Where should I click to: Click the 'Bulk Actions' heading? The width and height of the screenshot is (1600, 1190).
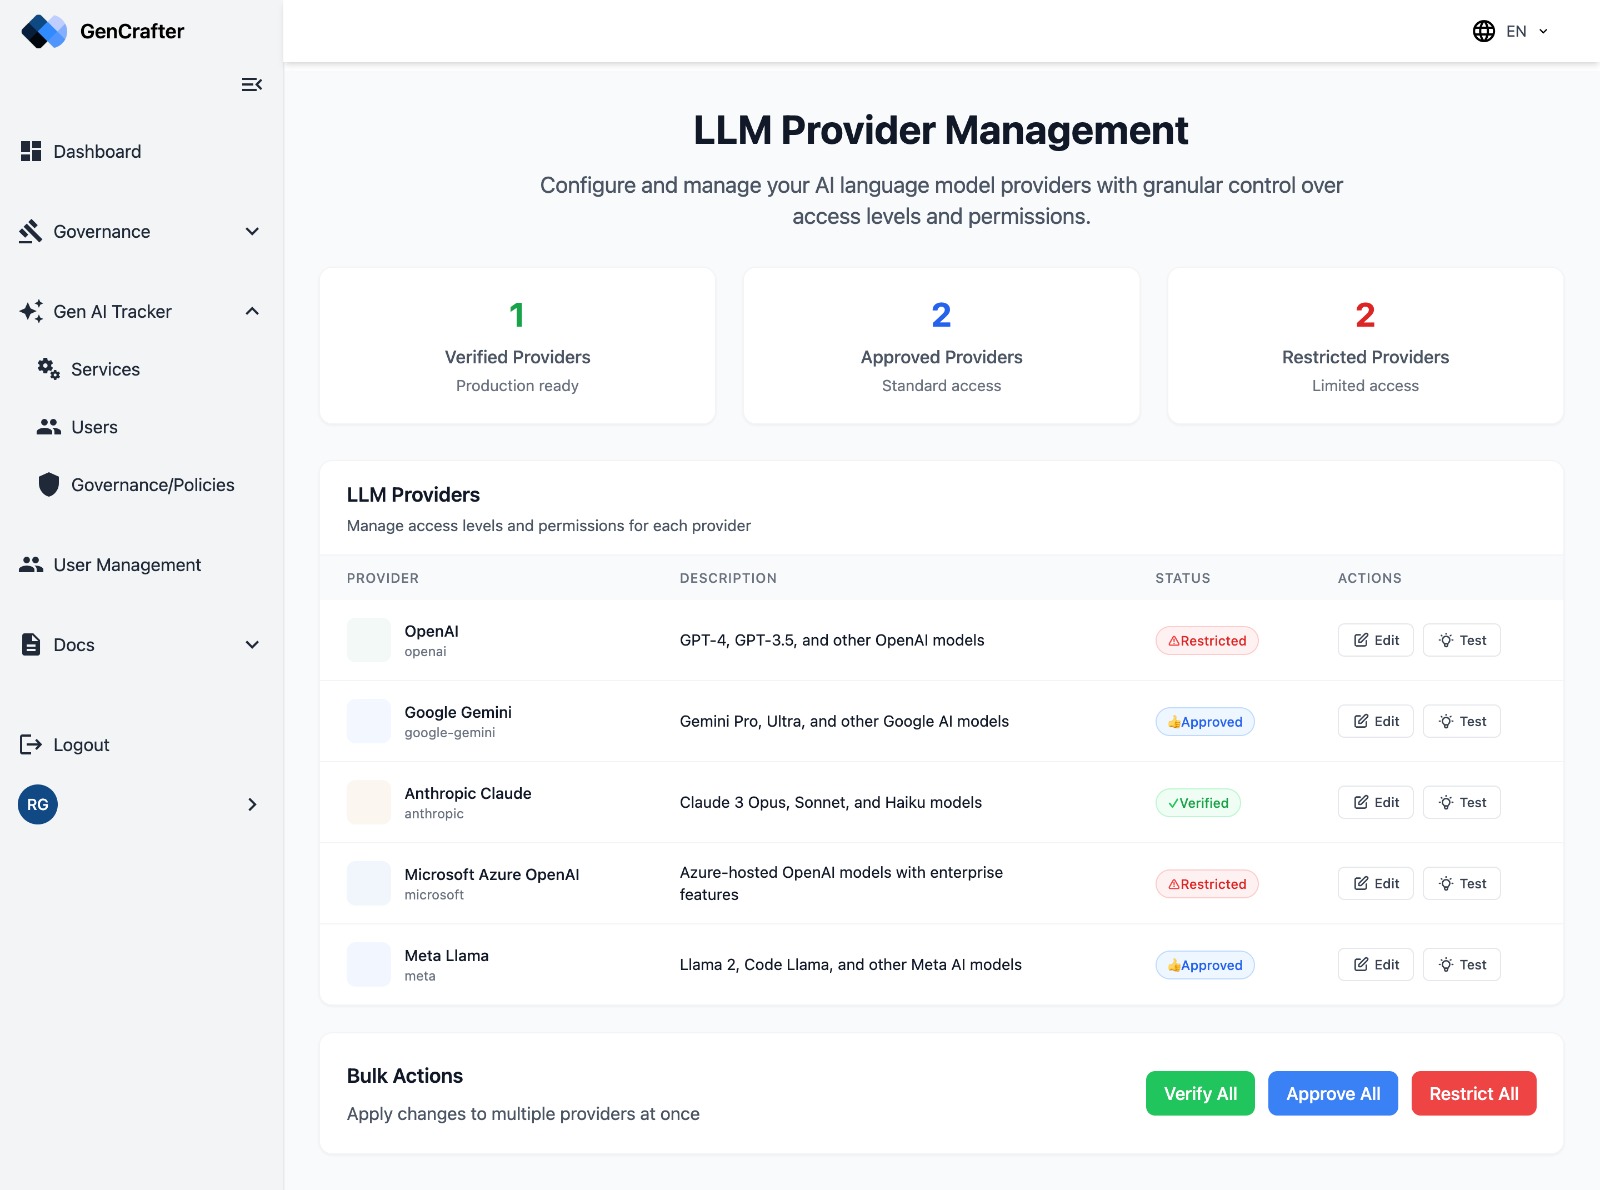(405, 1076)
